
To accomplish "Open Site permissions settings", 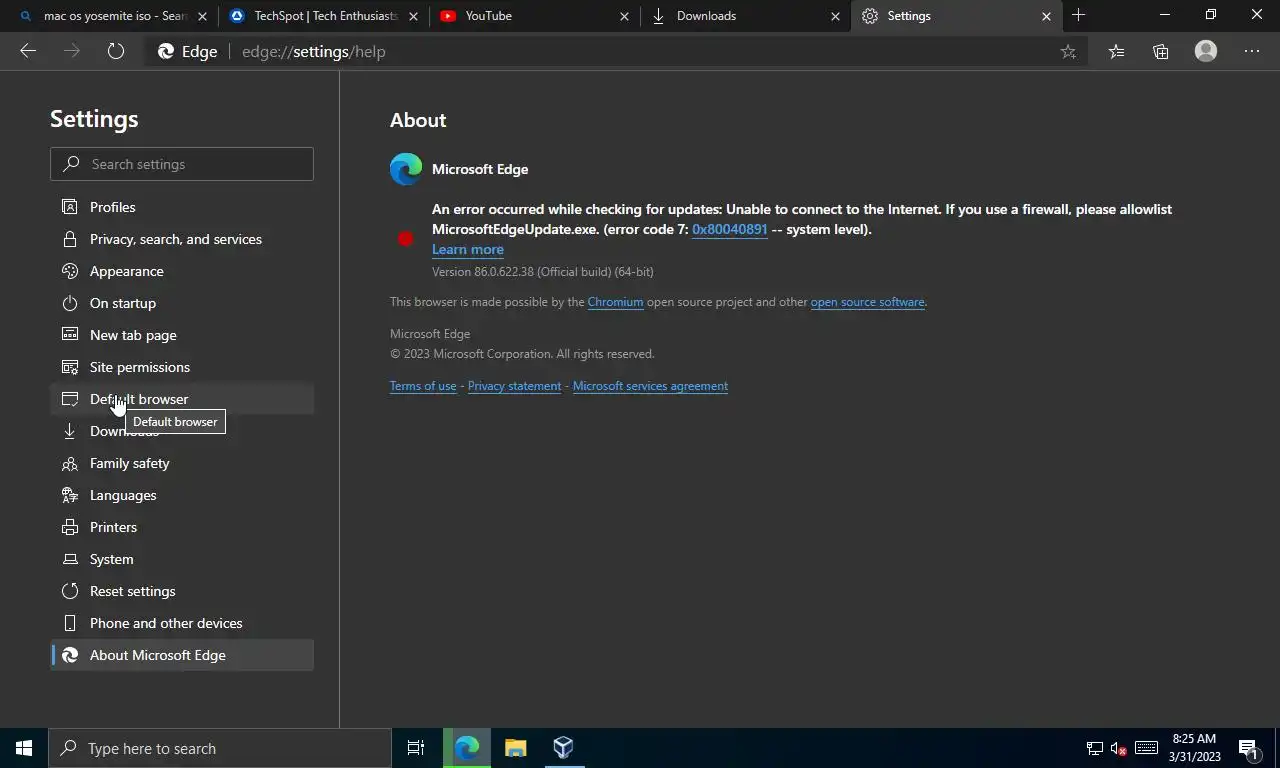I will point(182,367).
